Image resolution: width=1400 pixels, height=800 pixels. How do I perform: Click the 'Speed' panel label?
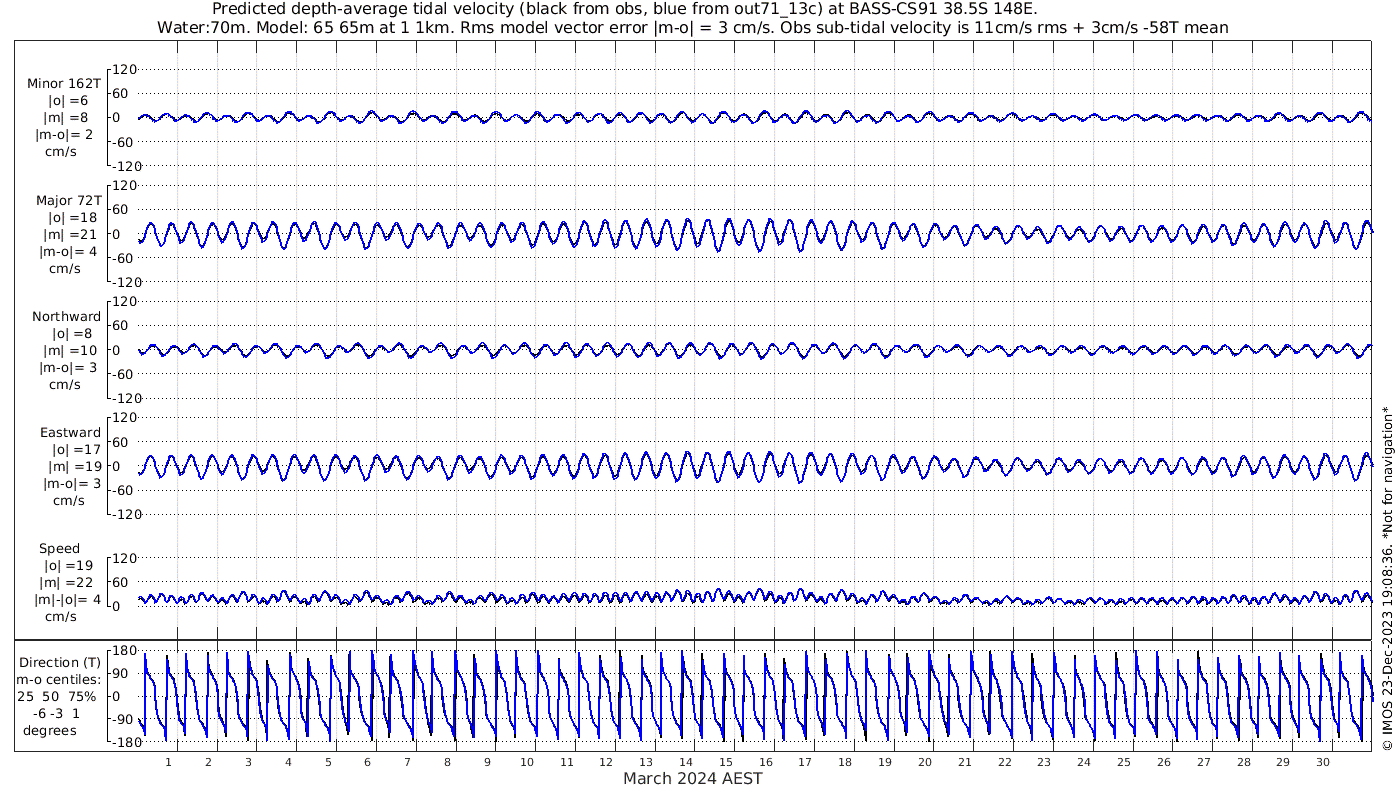click(x=60, y=549)
